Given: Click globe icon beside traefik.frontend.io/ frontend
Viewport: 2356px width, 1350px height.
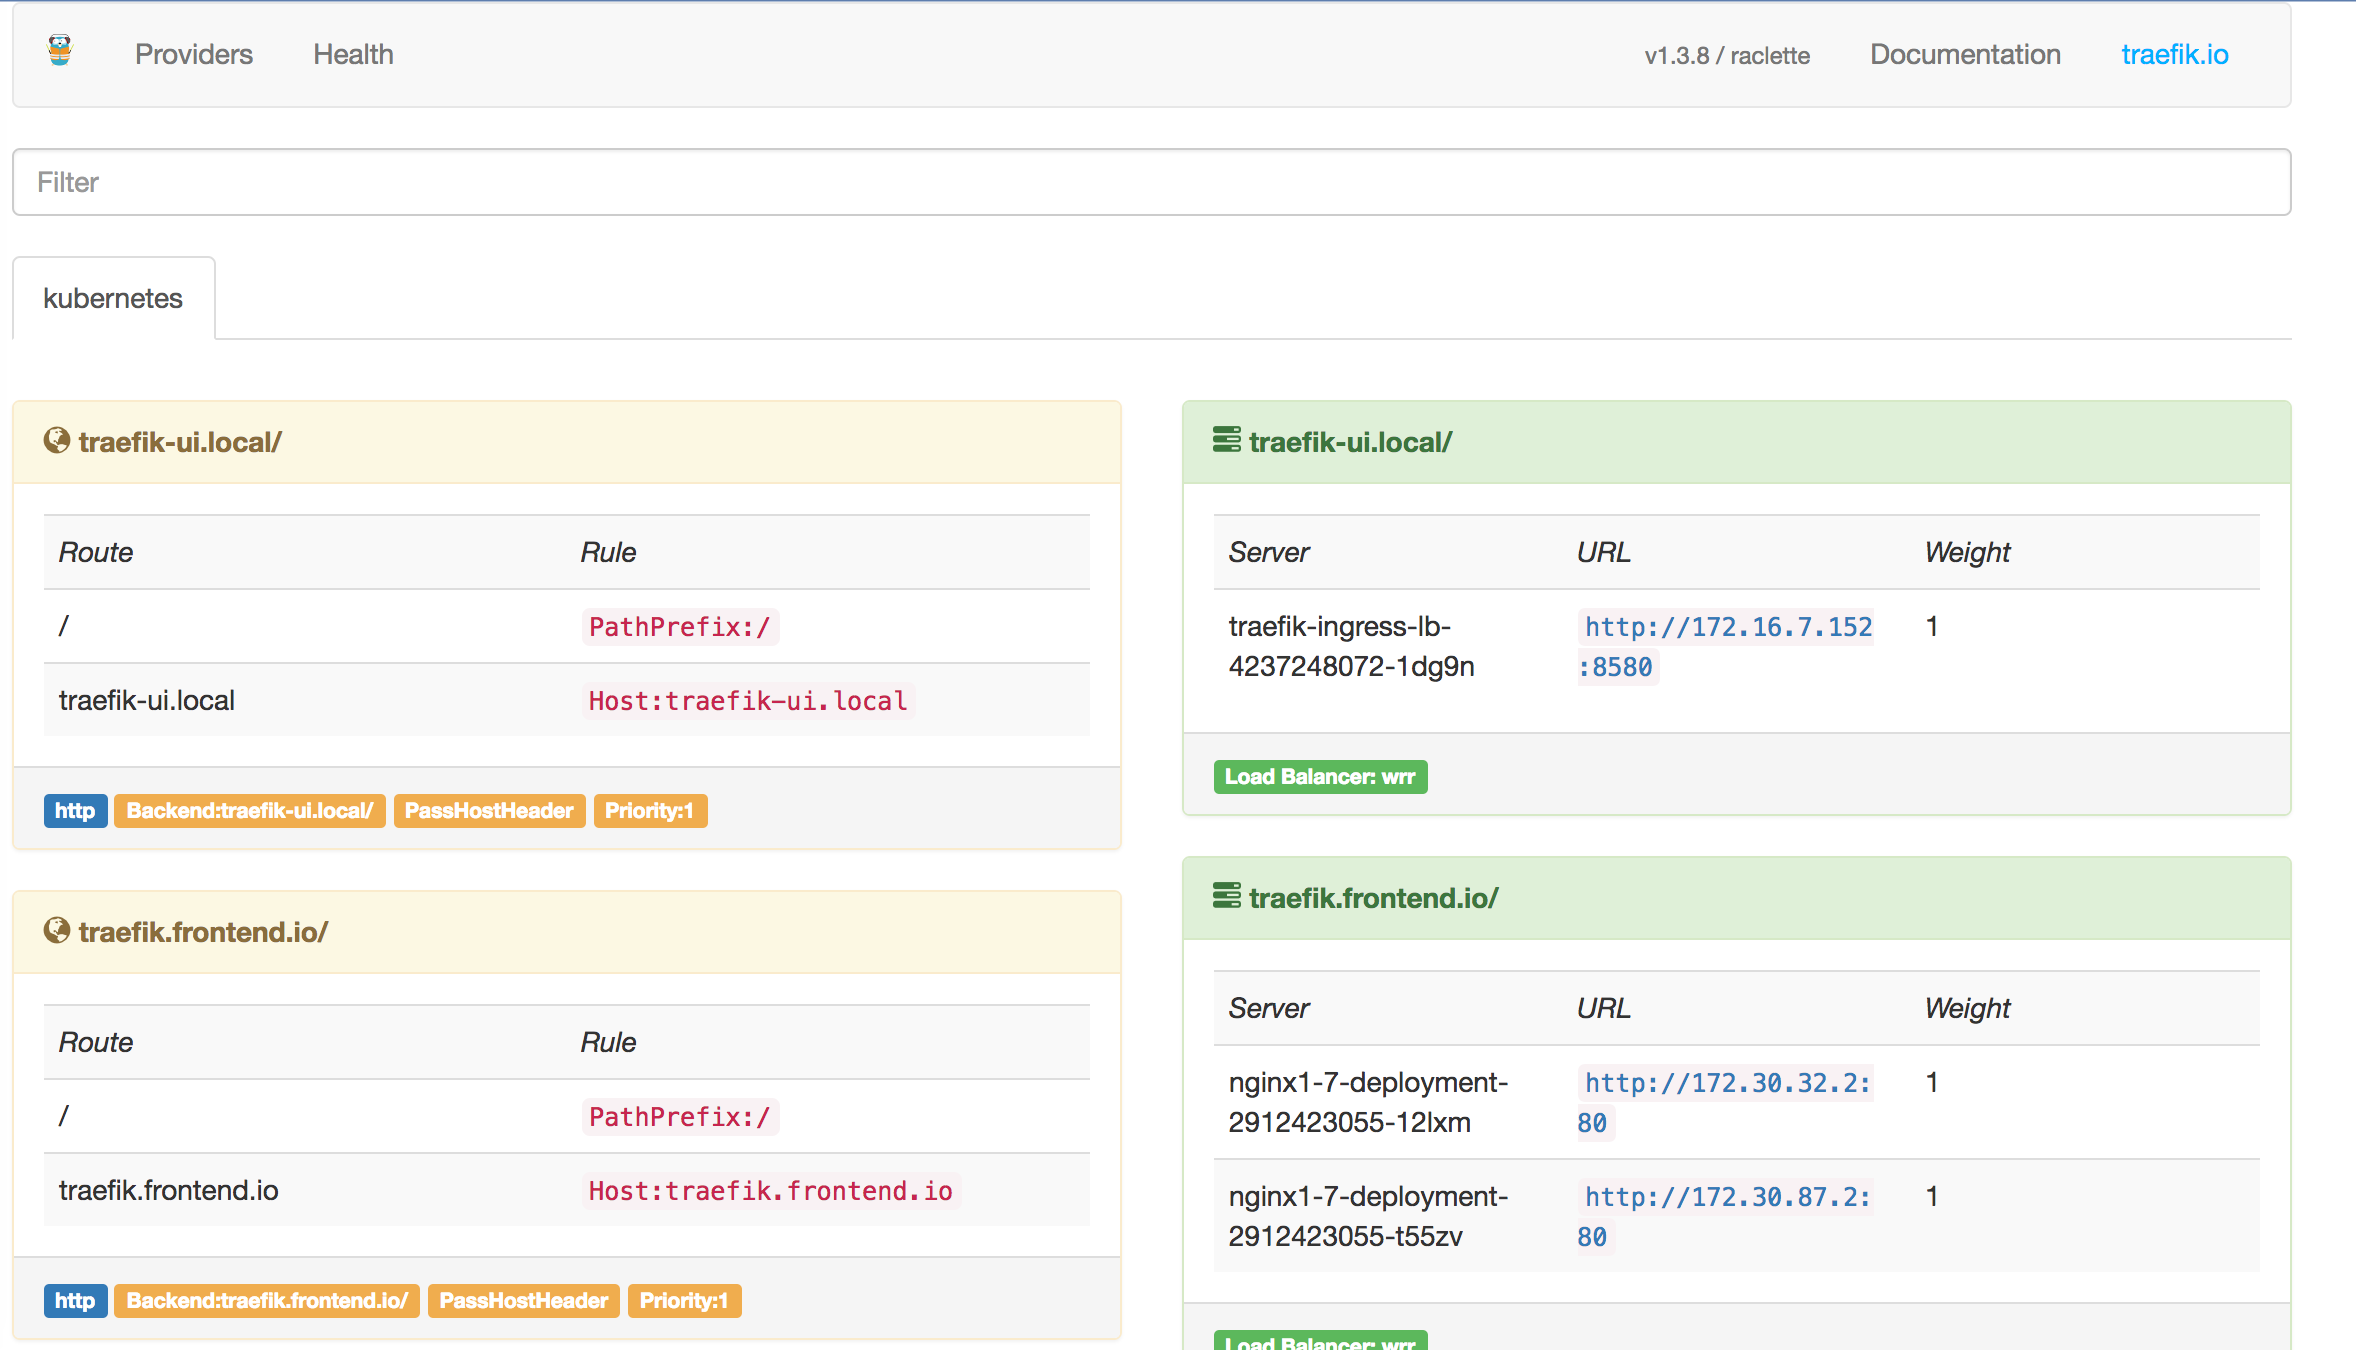Looking at the screenshot, I should click(57, 930).
